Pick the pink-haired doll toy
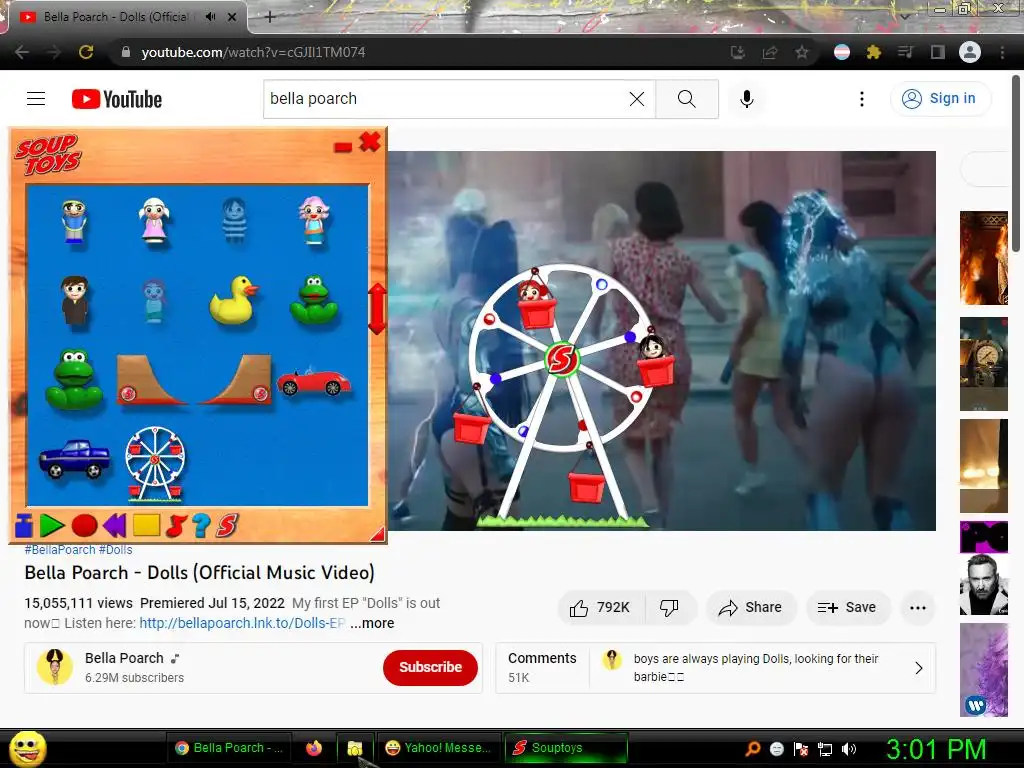The height and width of the screenshot is (768, 1024). [314, 220]
